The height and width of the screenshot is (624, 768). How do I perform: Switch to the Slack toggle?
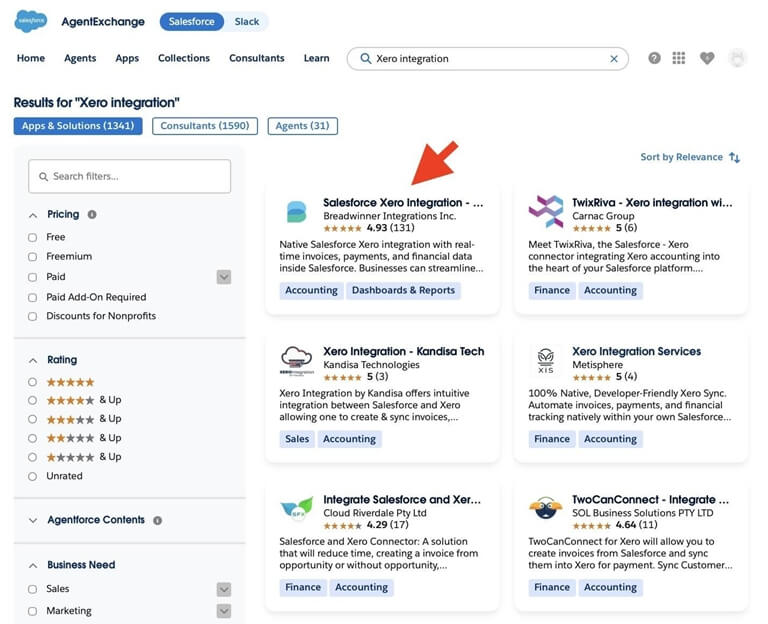tap(247, 22)
